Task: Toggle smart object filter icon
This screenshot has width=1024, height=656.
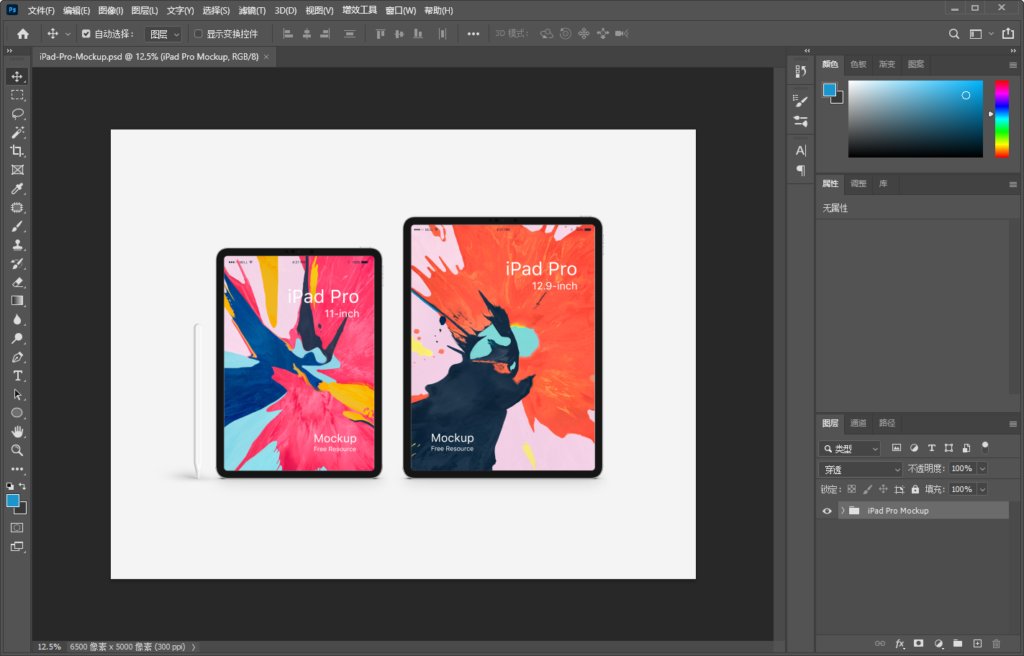Action: click(x=967, y=448)
